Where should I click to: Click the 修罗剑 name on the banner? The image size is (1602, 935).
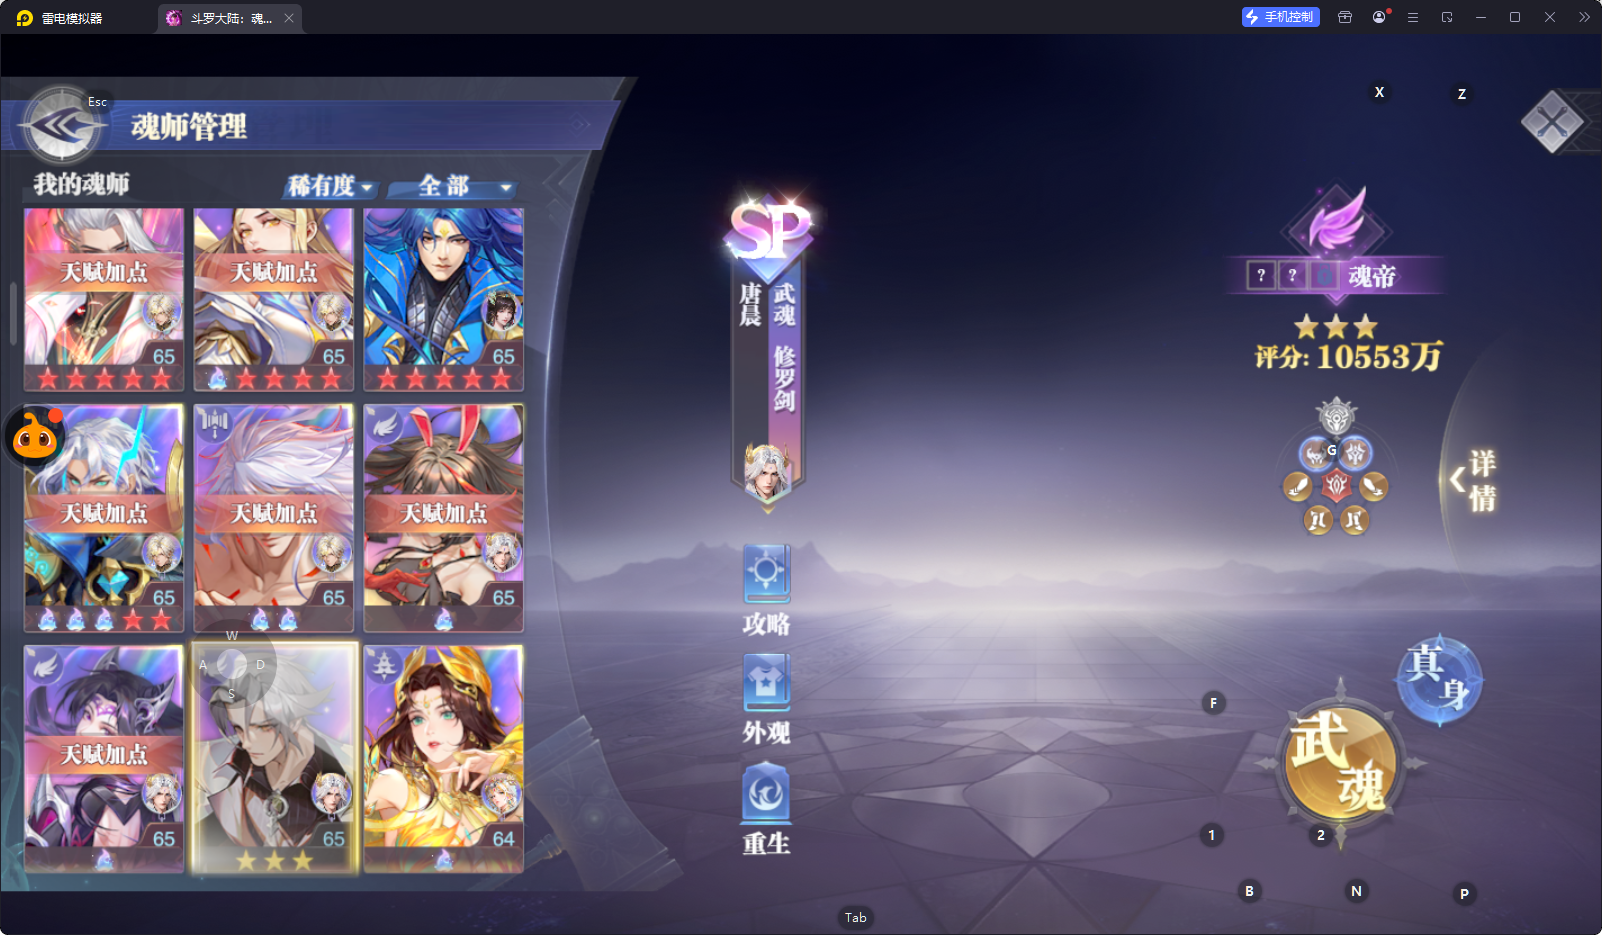(784, 378)
